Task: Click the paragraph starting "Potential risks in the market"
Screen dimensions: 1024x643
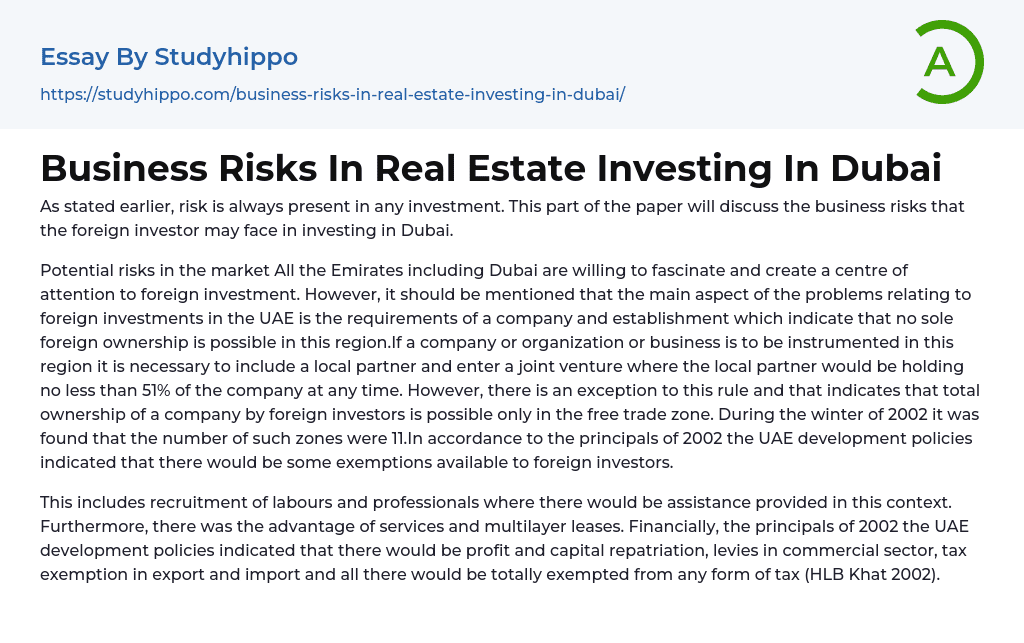Action: pyautogui.click(x=510, y=365)
